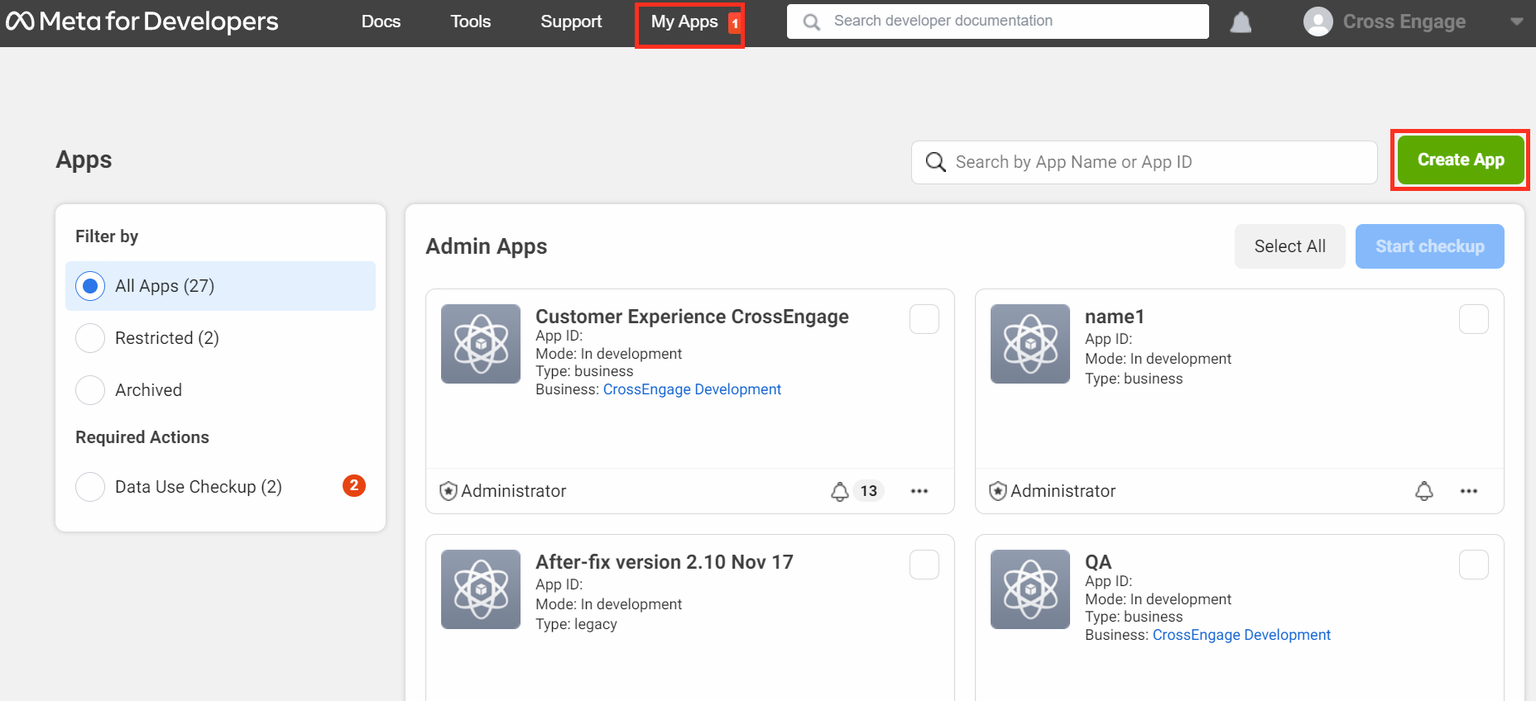The image size is (1536, 701).
Task: Click the Select All button
Action: pyautogui.click(x=1290, y=246)
